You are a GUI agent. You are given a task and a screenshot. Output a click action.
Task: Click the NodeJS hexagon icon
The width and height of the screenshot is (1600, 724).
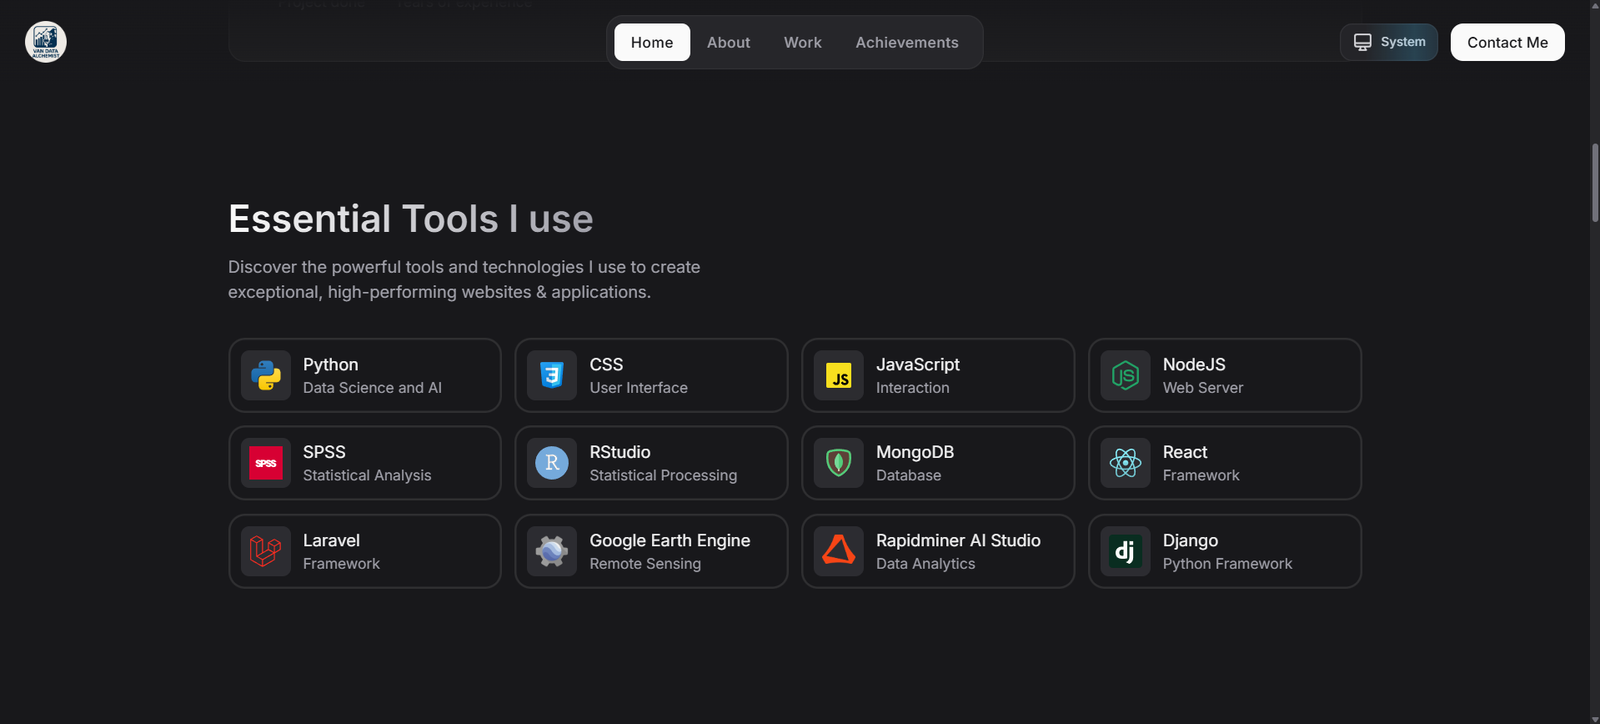click(x=1125, y=375)
